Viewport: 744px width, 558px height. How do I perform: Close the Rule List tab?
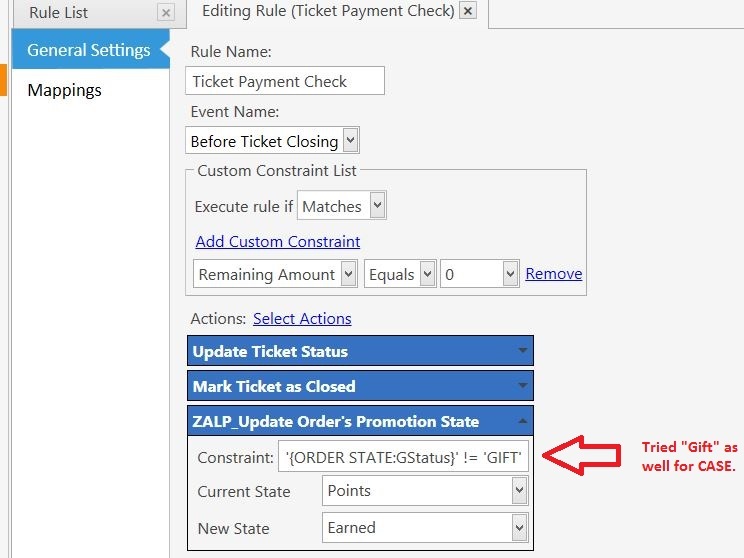(x=166, y=13)
